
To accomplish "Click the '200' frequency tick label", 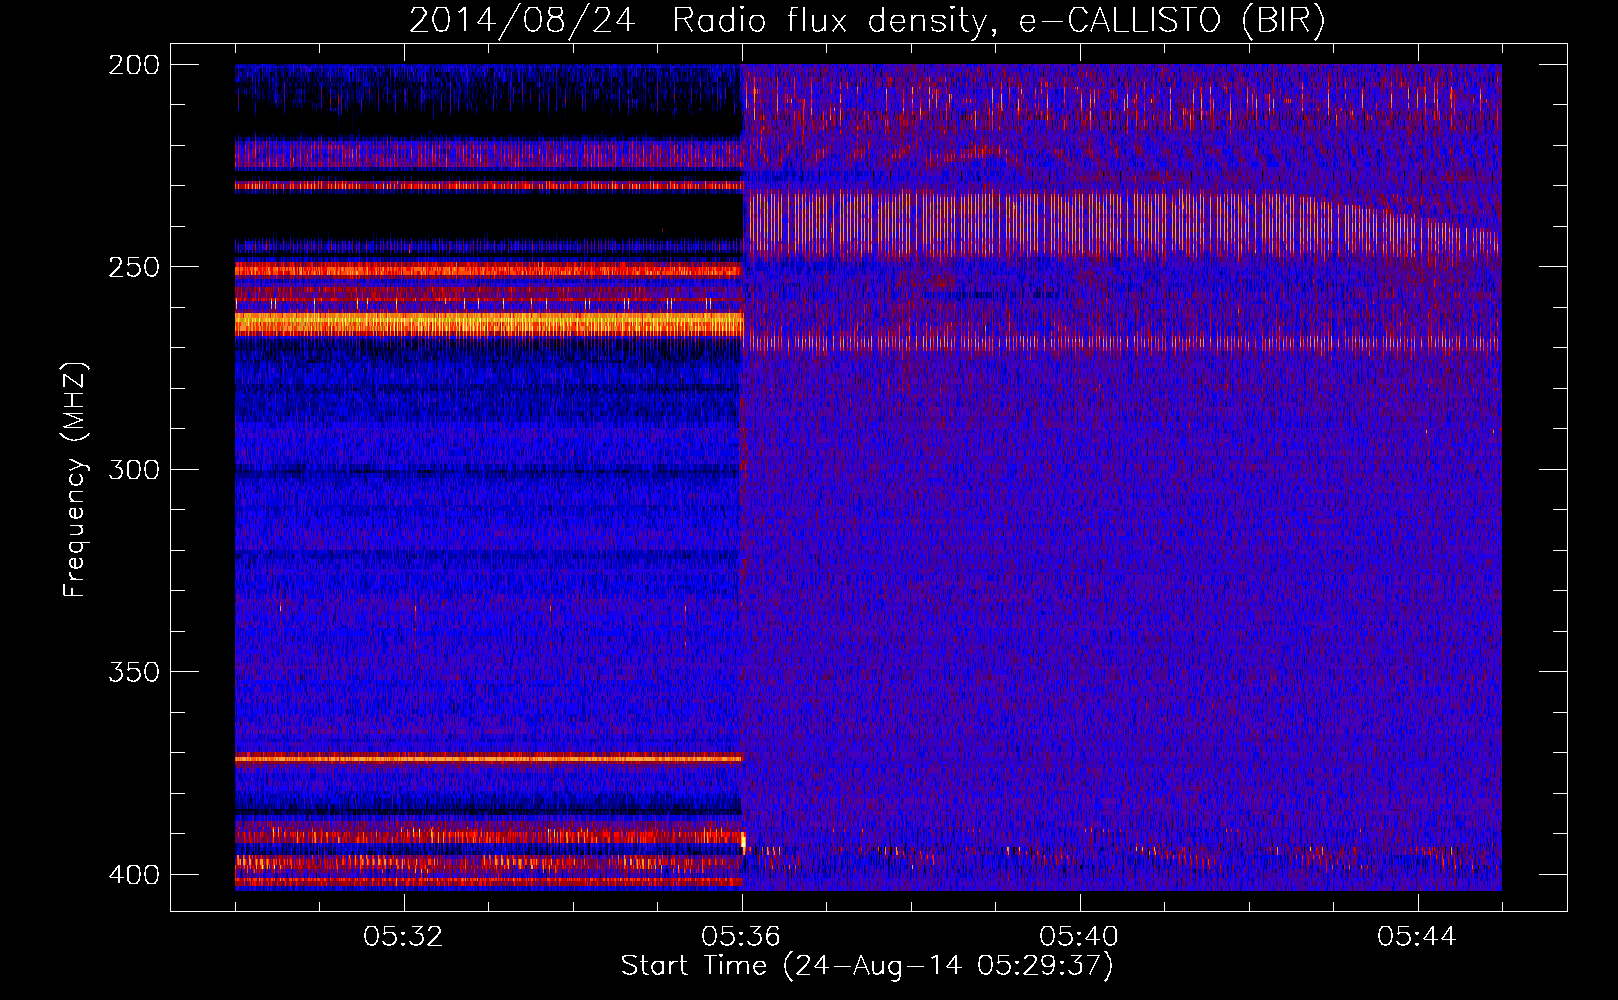I will [x=134, y=65].
